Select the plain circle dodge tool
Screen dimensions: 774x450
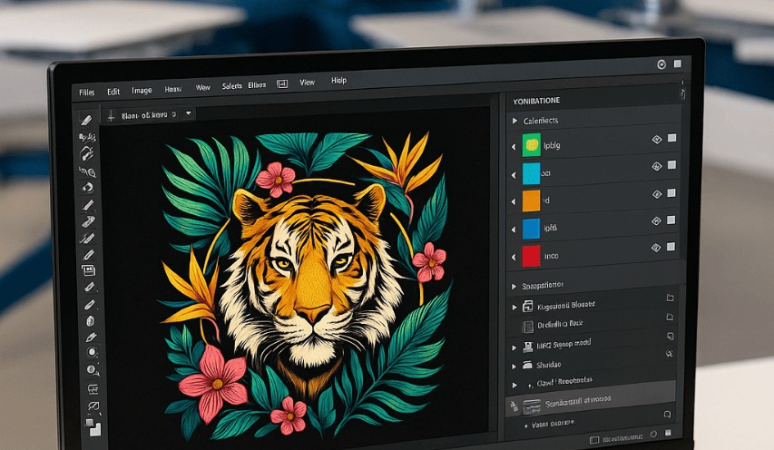pyautogui.click(x=91, y=352)
